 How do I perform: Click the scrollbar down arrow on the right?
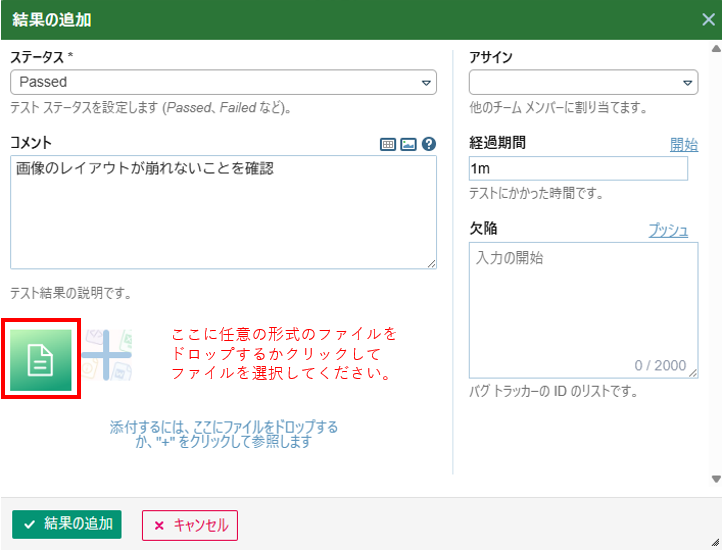point(715,480)
